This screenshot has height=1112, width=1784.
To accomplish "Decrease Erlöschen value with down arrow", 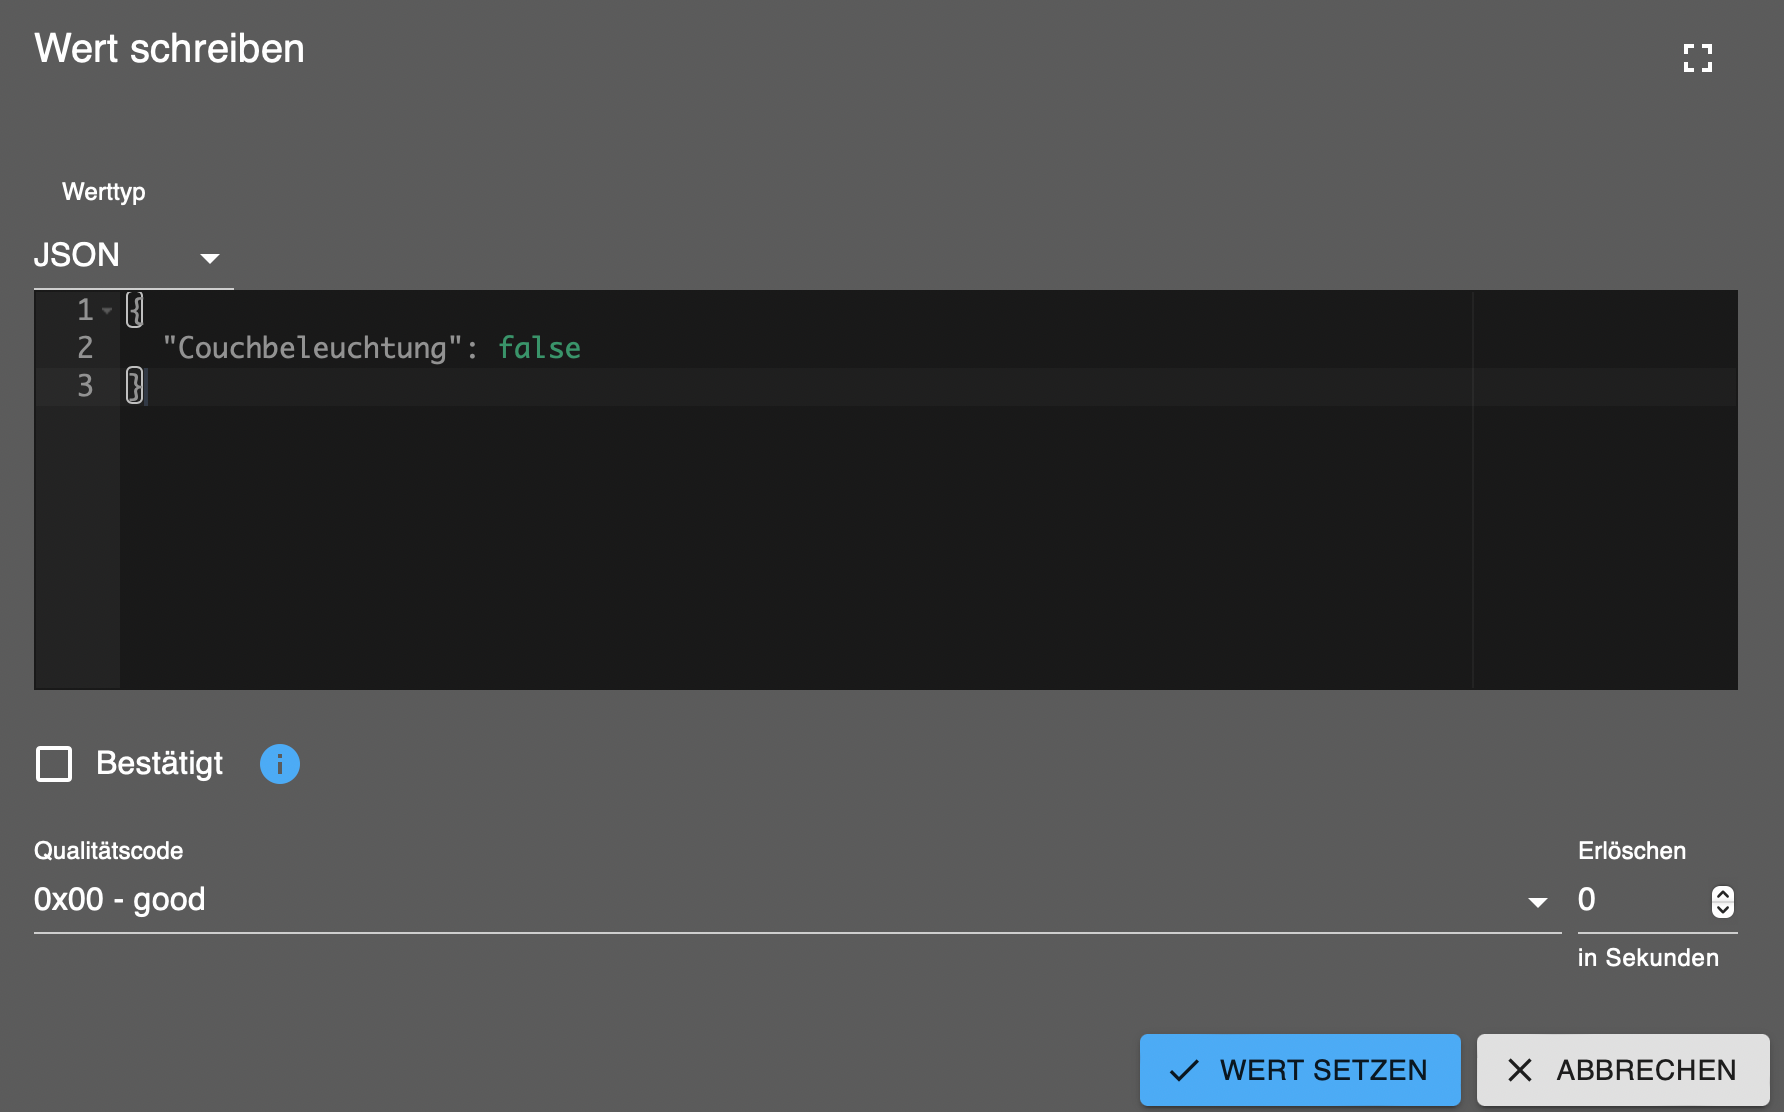I will [x=1722, y=909].
